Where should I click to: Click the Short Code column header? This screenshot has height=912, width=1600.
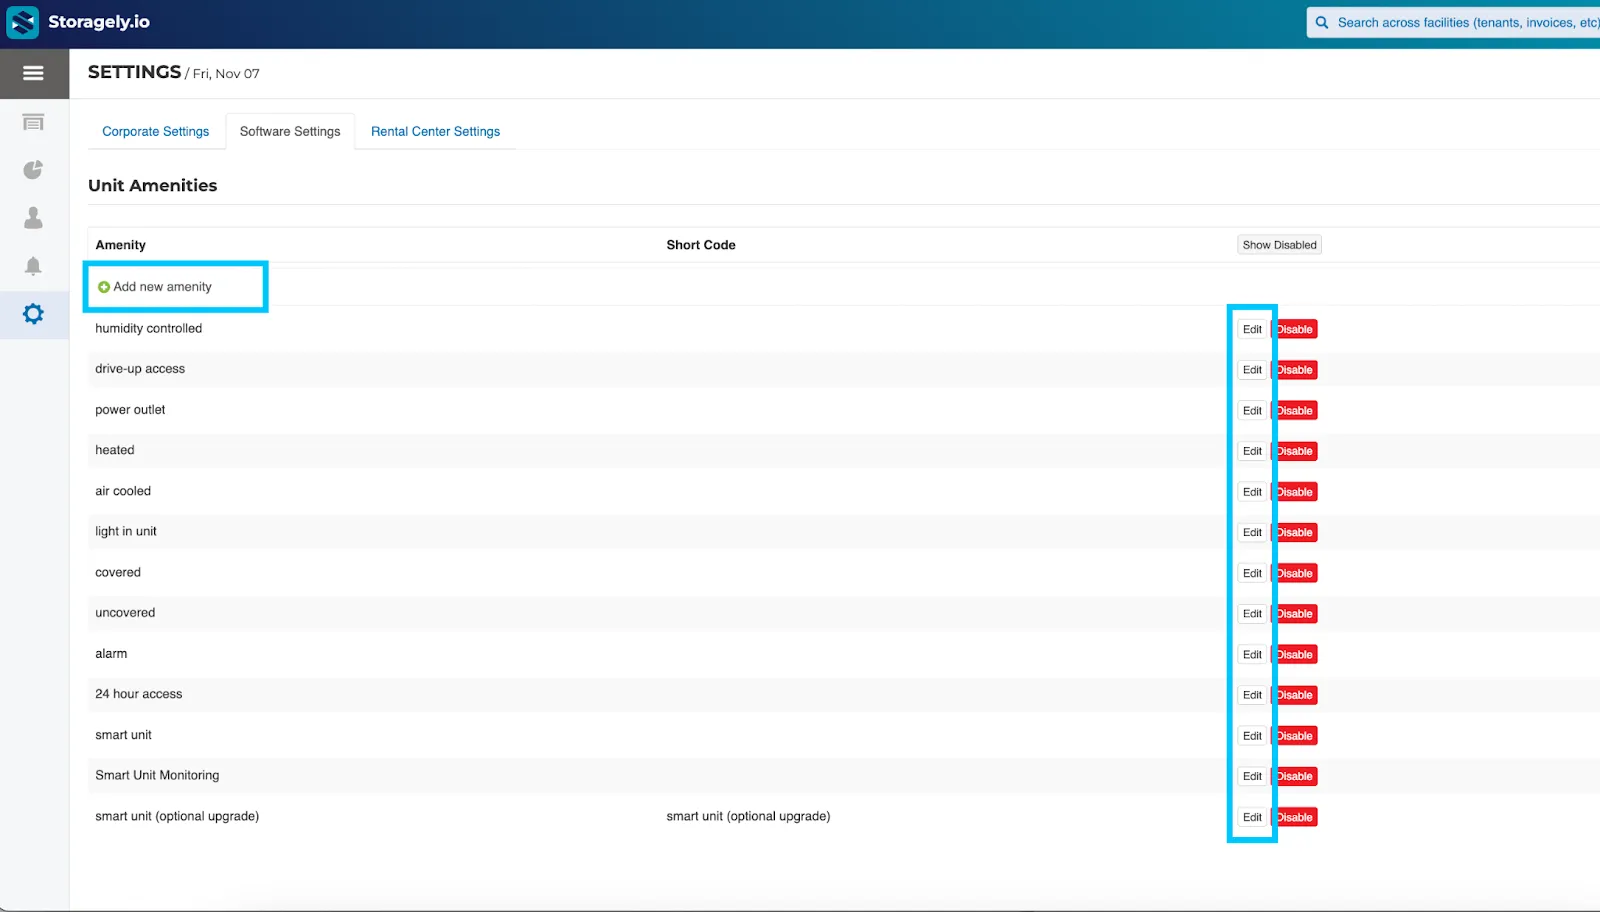tap(701, 245)
